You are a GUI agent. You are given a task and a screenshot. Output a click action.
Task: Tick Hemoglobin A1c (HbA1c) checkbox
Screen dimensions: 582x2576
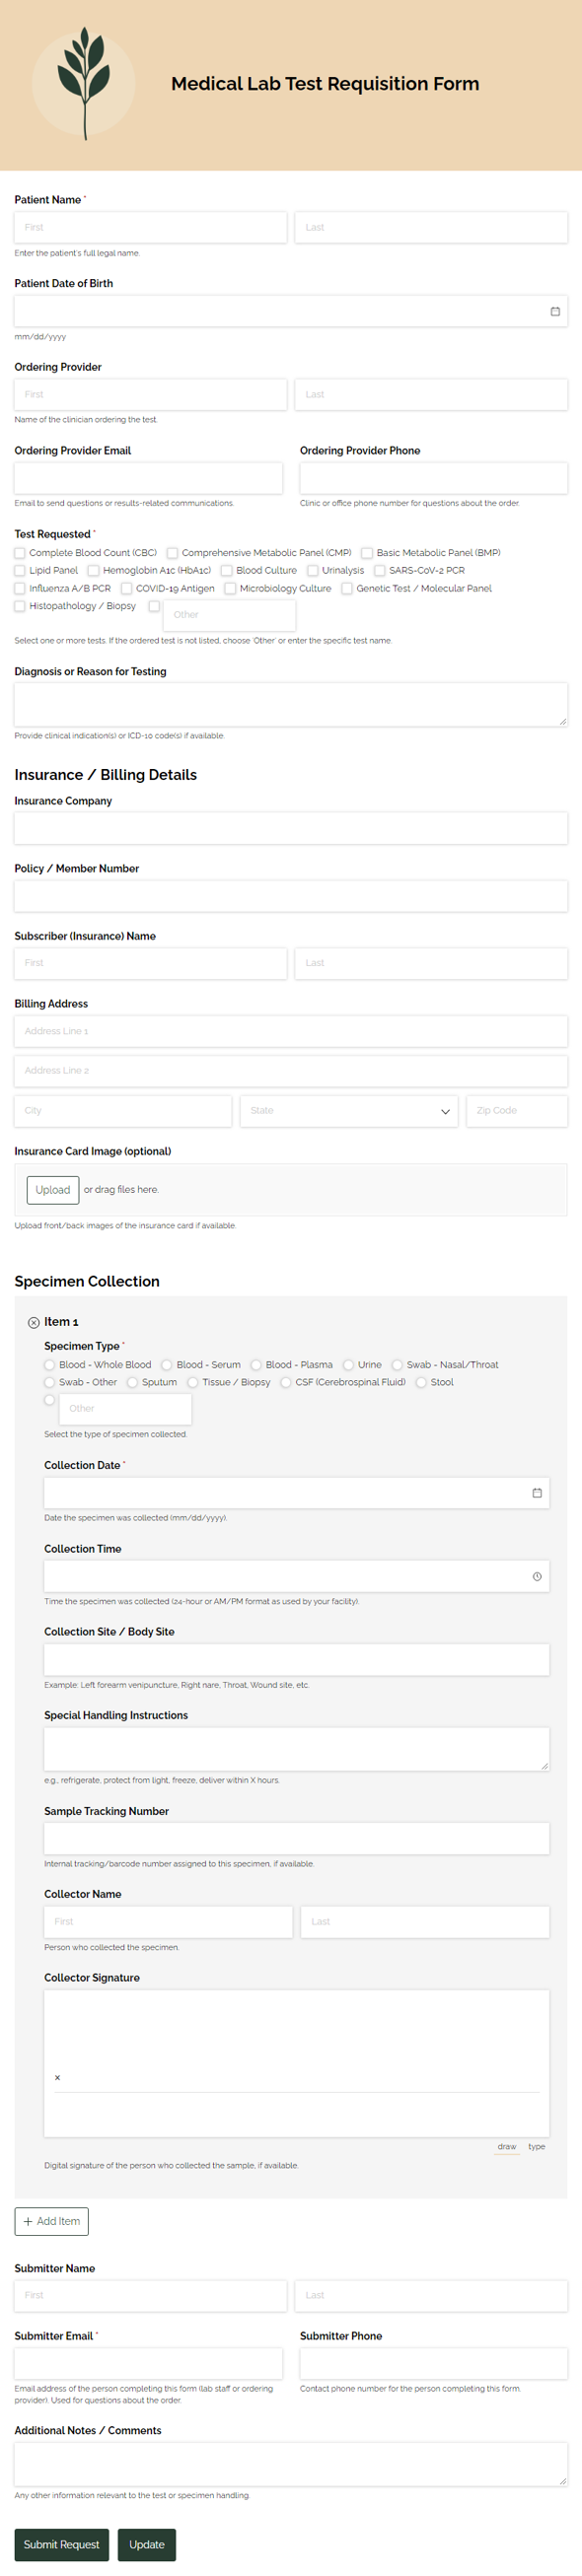[93, 571]
